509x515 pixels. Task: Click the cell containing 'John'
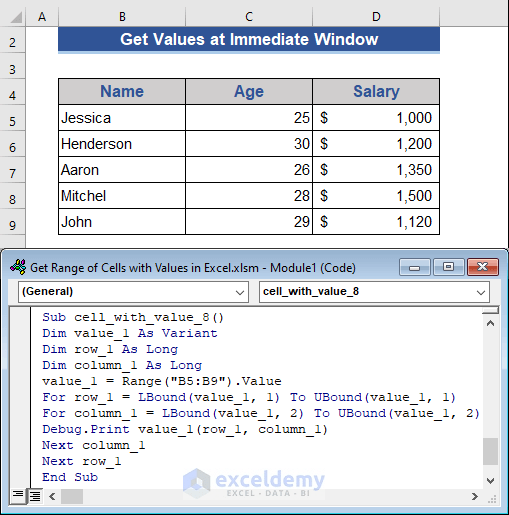click(122, 222)
